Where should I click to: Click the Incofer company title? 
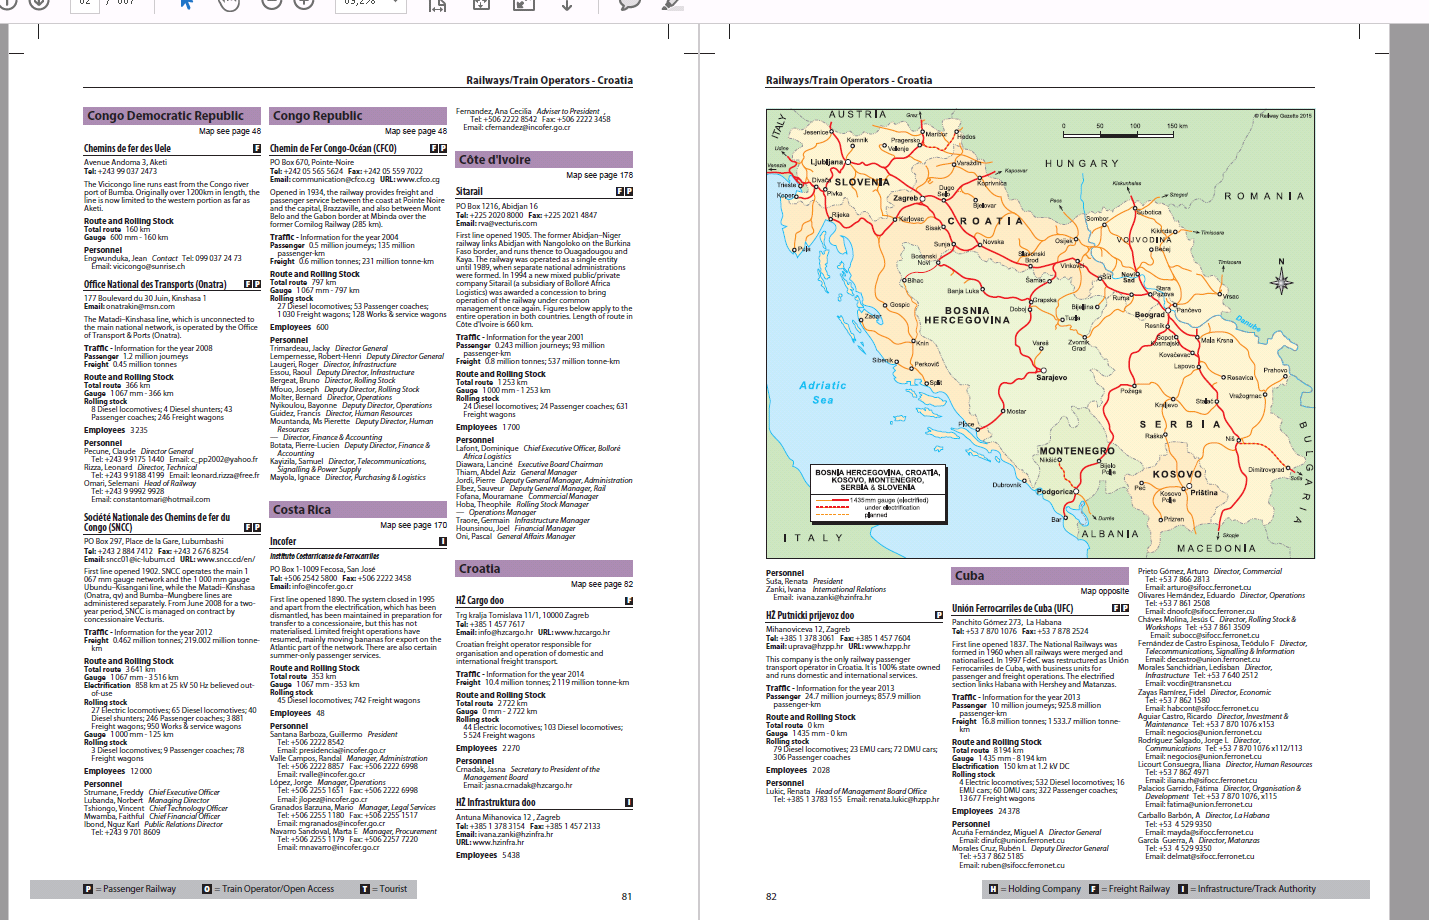coord(283,541)
